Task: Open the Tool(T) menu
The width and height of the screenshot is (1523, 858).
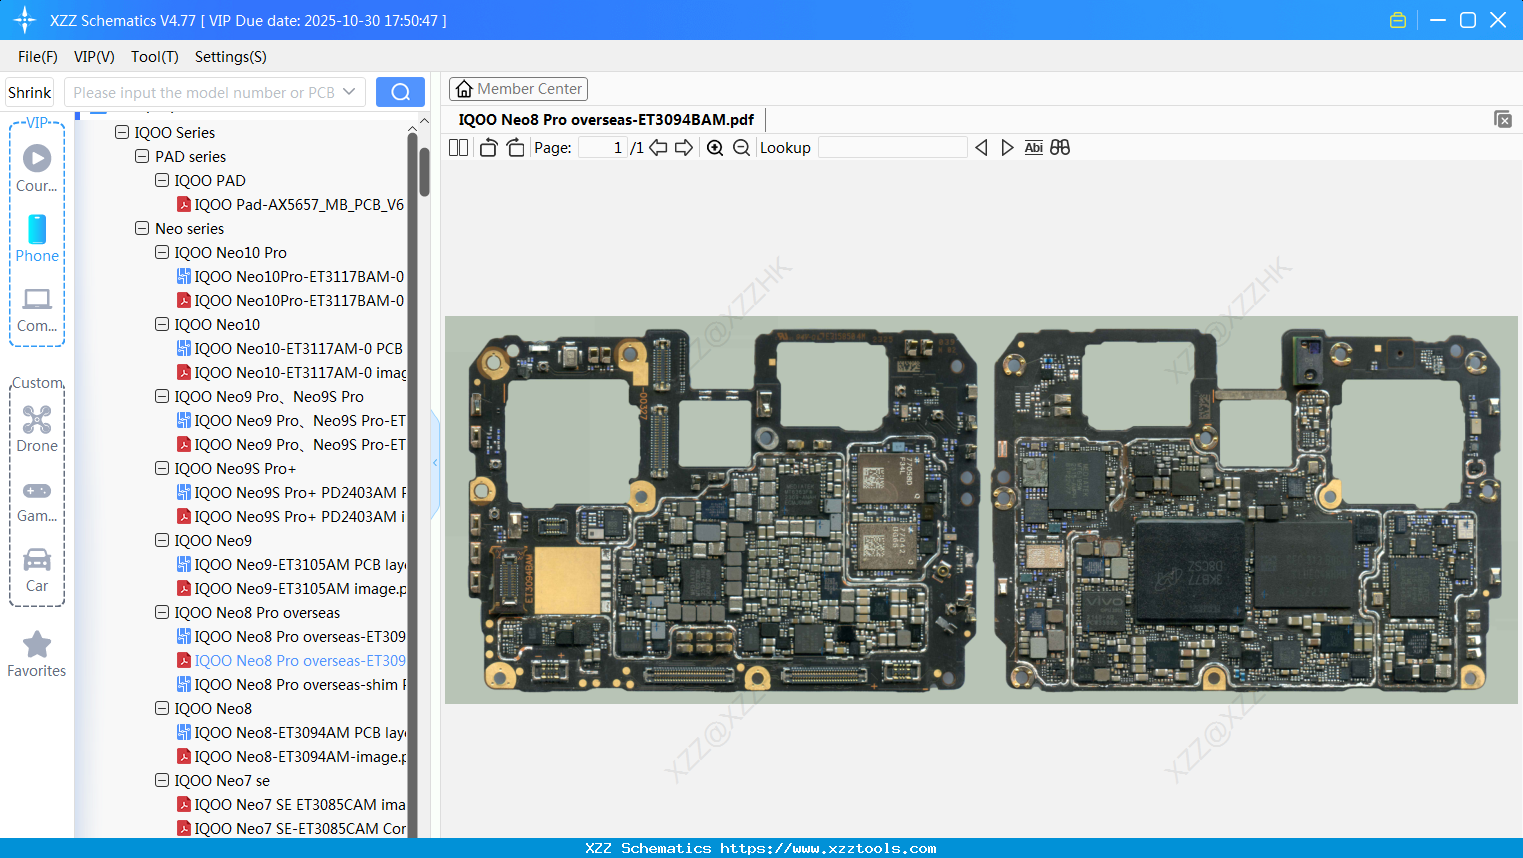Action: point(154,57)
